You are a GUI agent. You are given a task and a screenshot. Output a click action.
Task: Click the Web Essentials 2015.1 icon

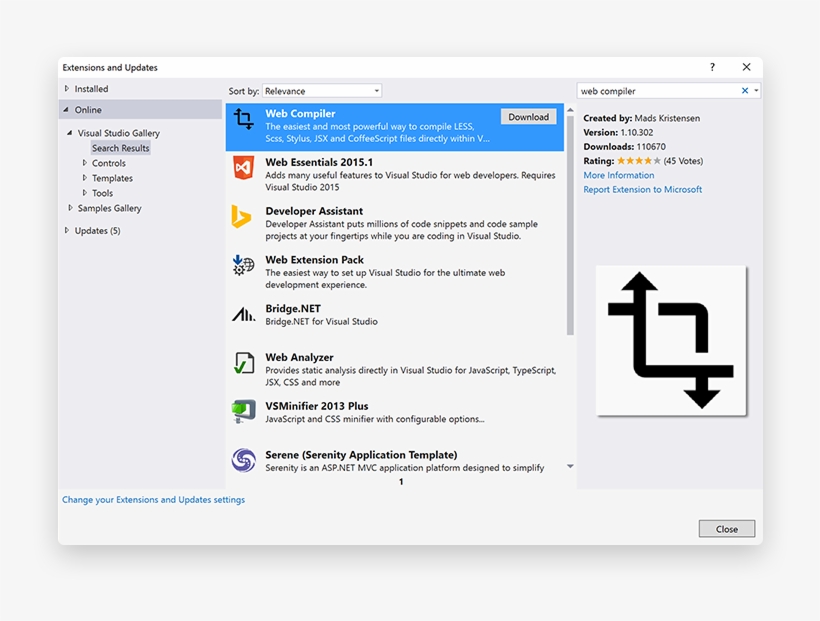click(244, 167)
